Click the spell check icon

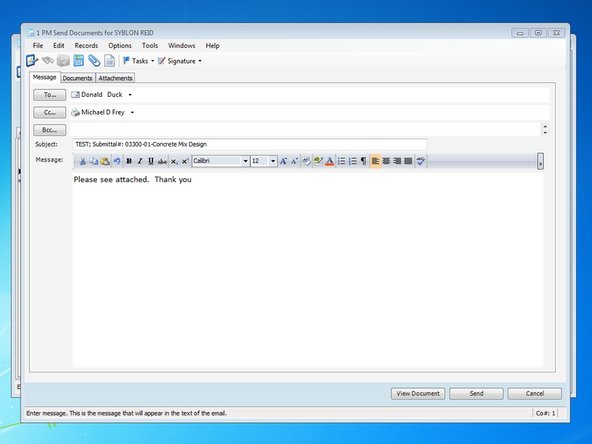point(421,161)
